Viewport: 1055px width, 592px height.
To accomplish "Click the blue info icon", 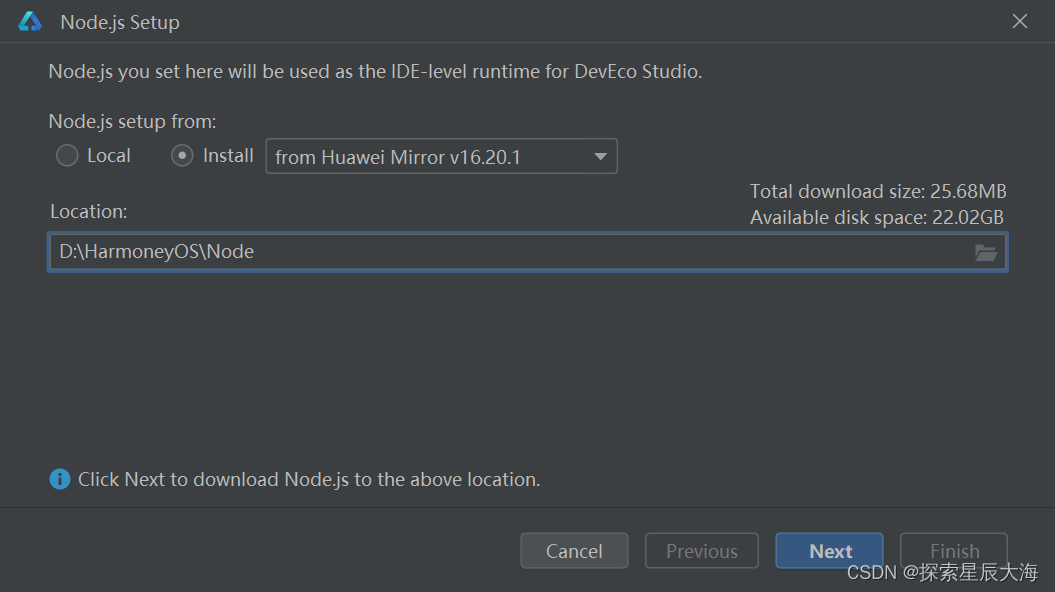I will 60,479.
